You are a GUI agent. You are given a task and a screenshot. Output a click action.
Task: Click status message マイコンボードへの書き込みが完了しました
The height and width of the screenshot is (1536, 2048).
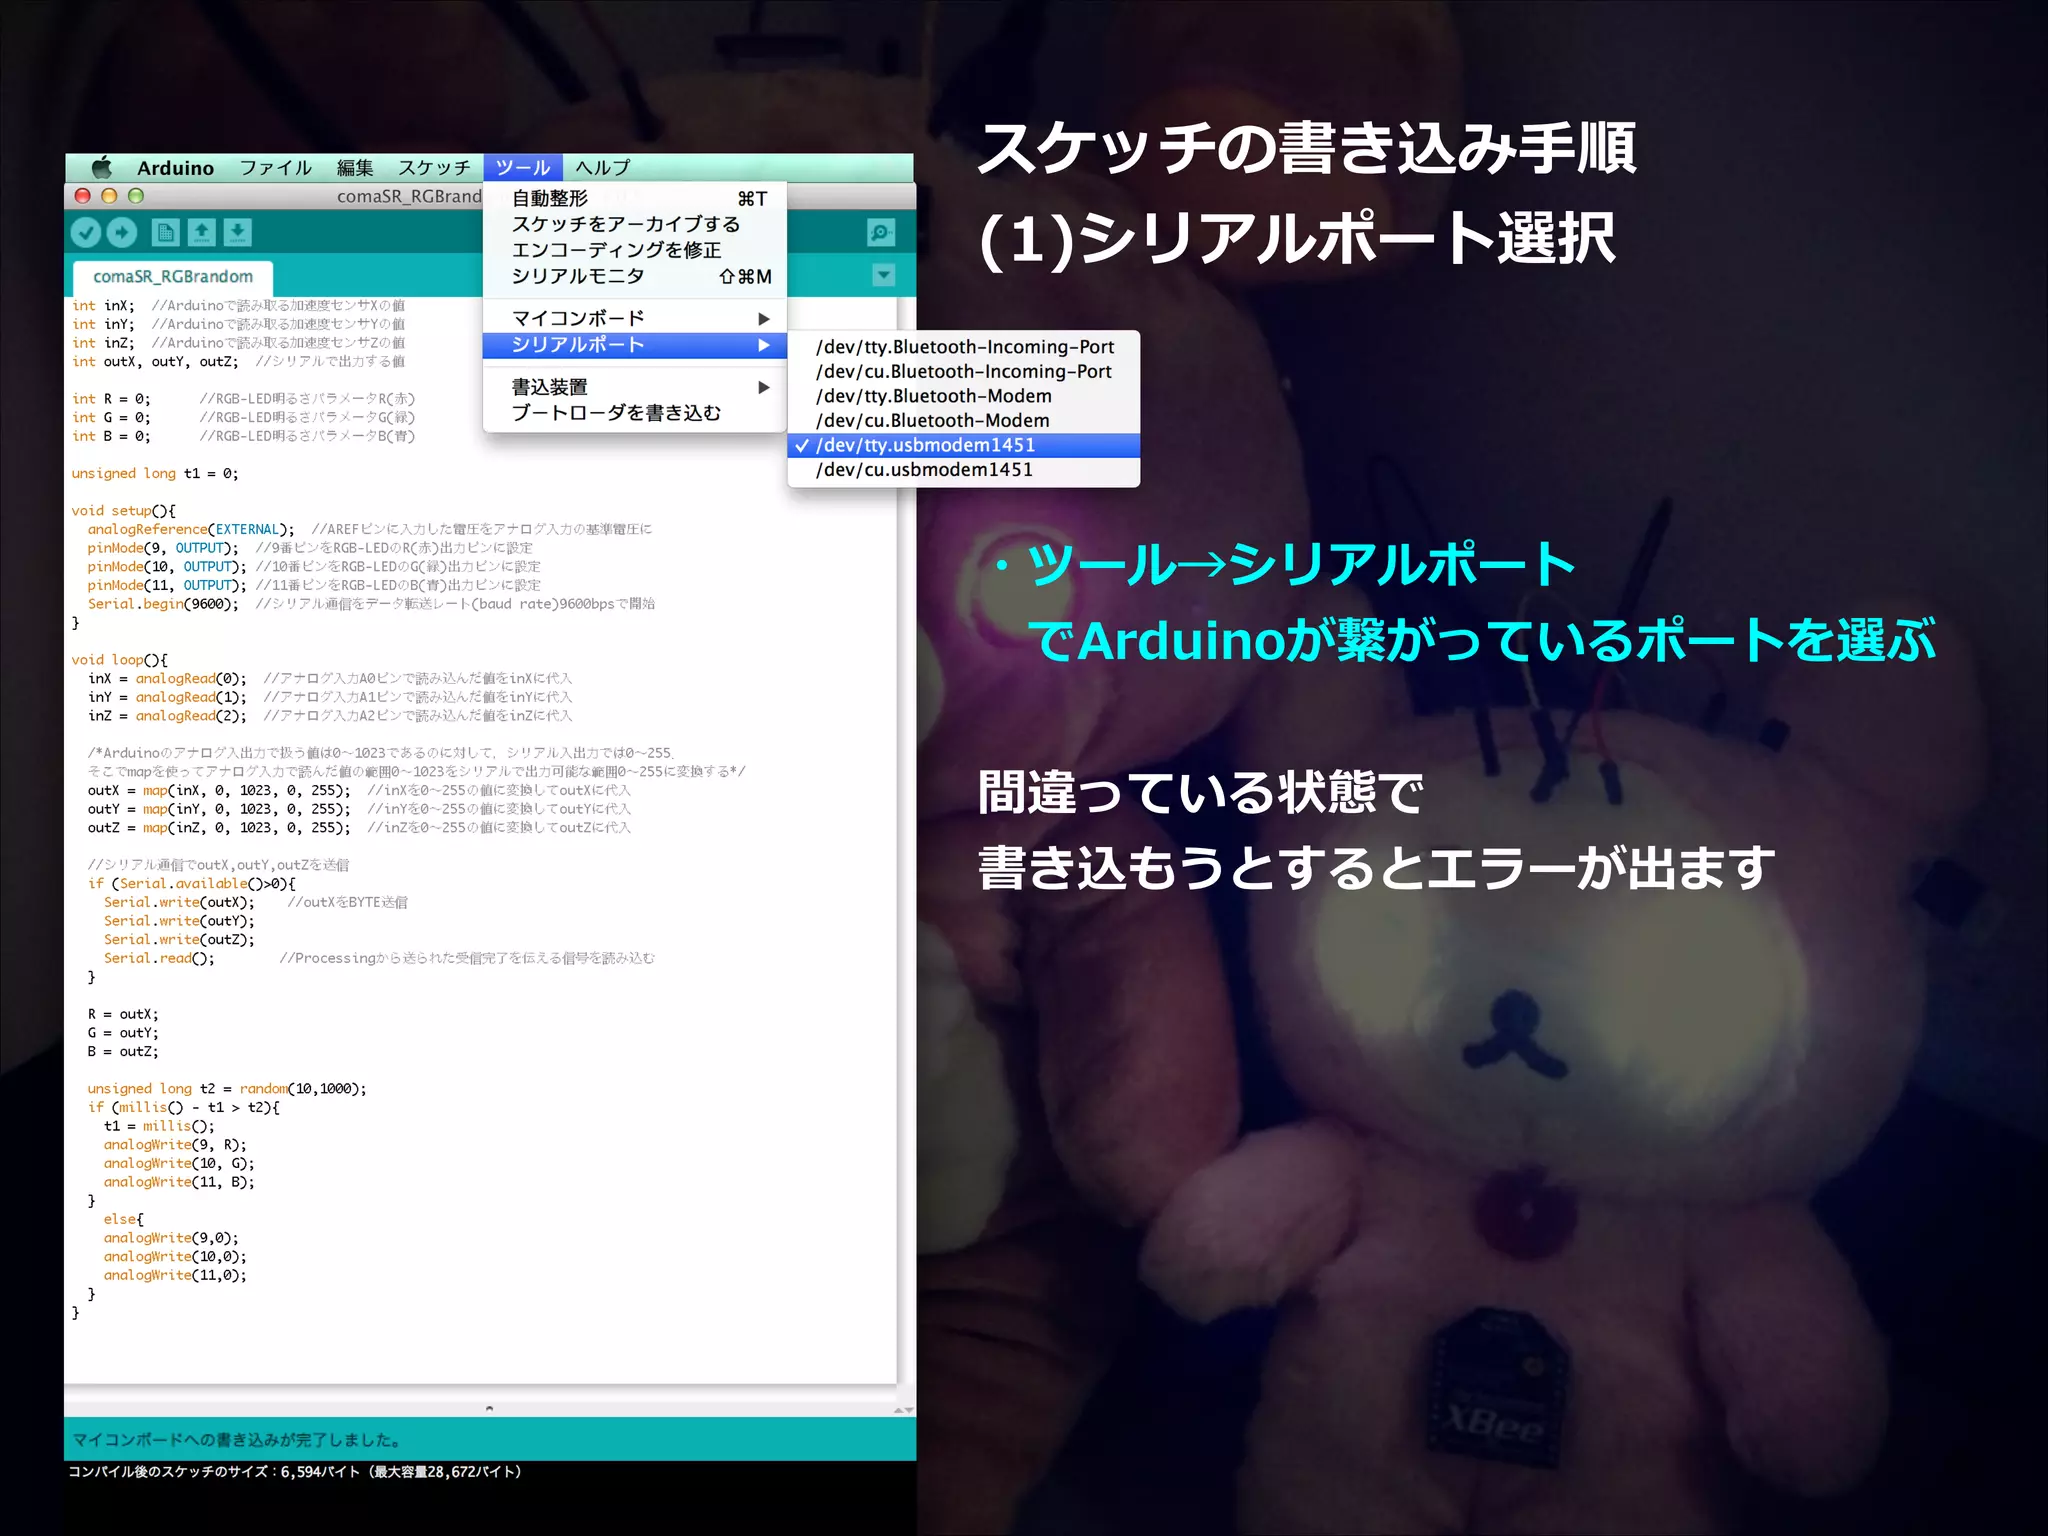point(237,1440)
